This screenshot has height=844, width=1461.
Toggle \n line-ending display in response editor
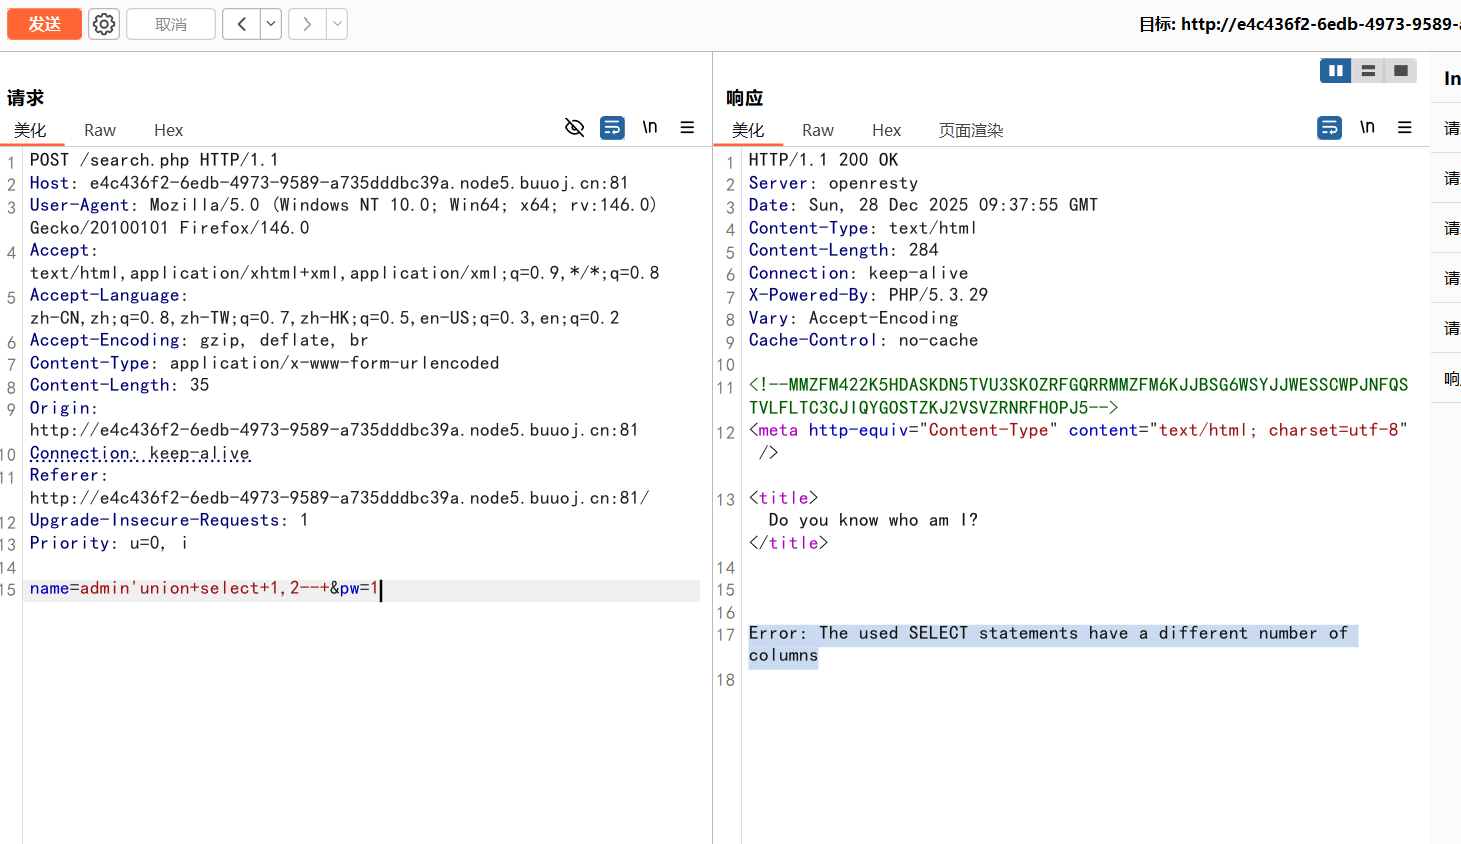[x=1367, y=127]
